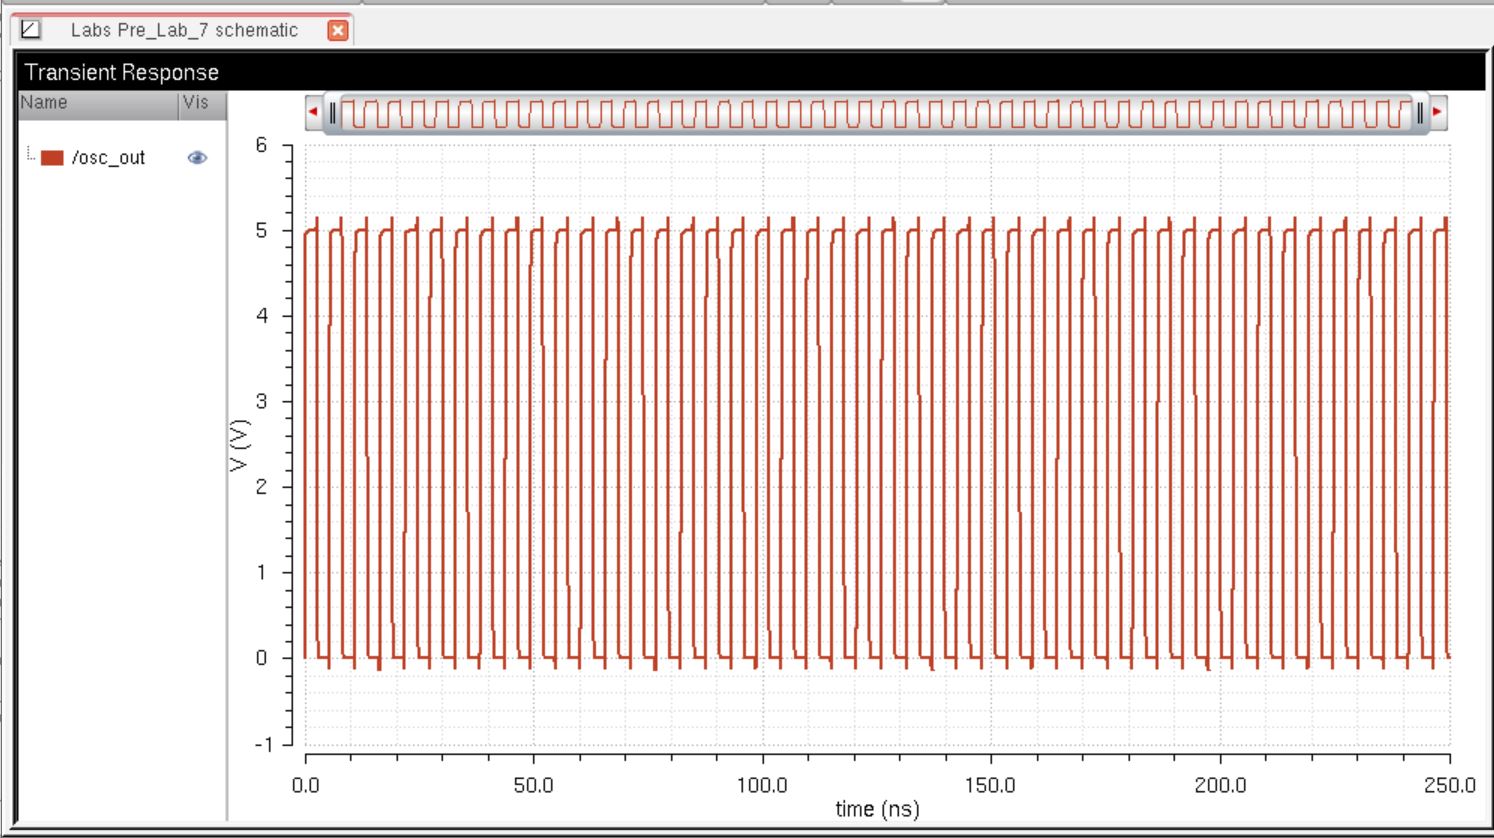Screen dimensions: 1494x838
Task: Click the Name column header
Action: click(x=45, y=103)
